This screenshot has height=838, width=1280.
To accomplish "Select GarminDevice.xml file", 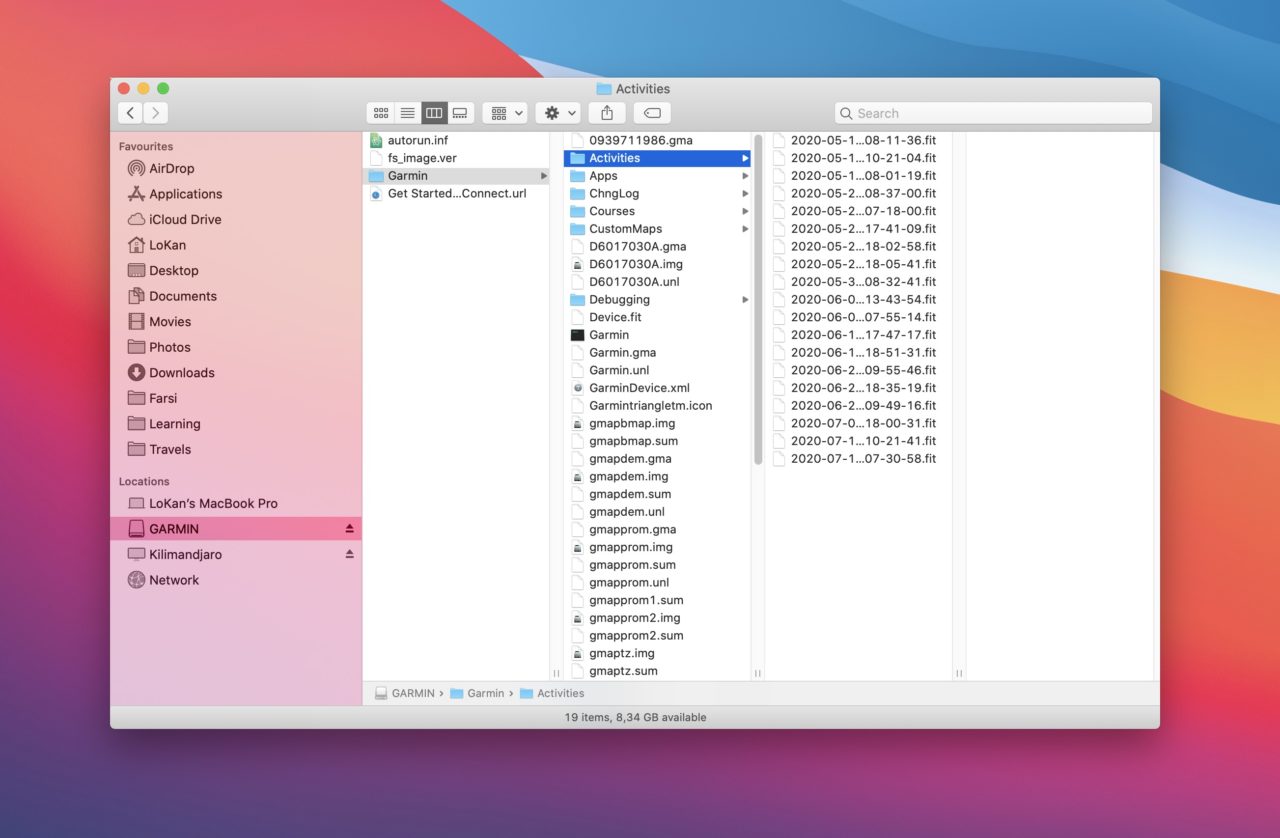I will 658,388.
